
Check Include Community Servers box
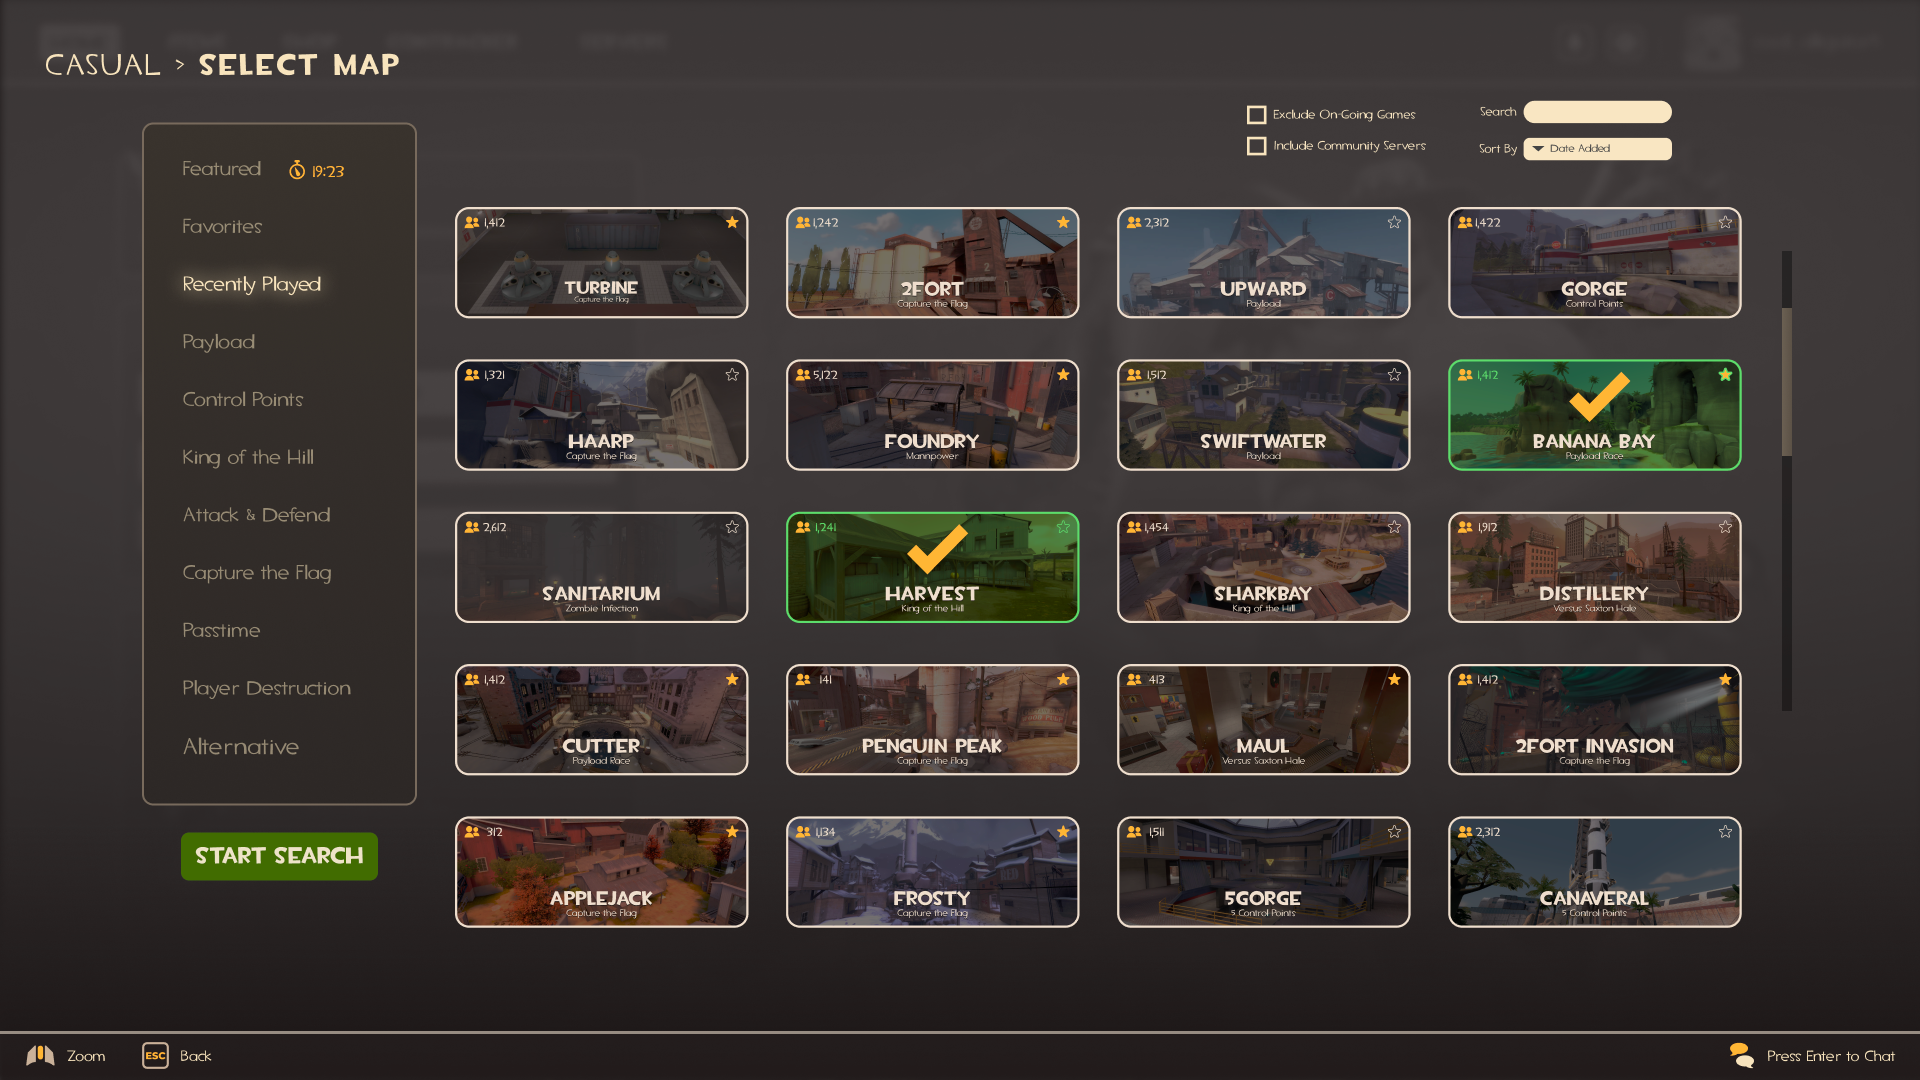point(1257,146)
